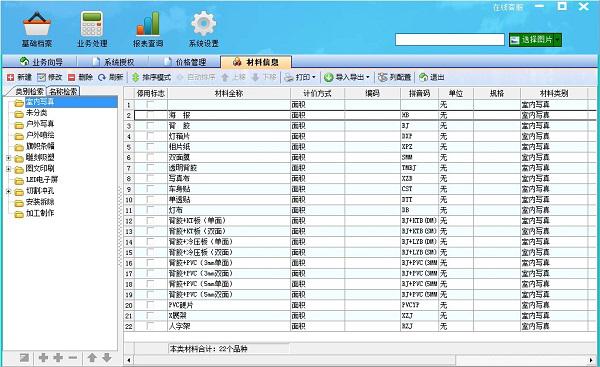This screenshot has height=367, width=600.
Task: Open the 打印 dropdown arrow
Action: pyautogui.click(x=314, y=77)
